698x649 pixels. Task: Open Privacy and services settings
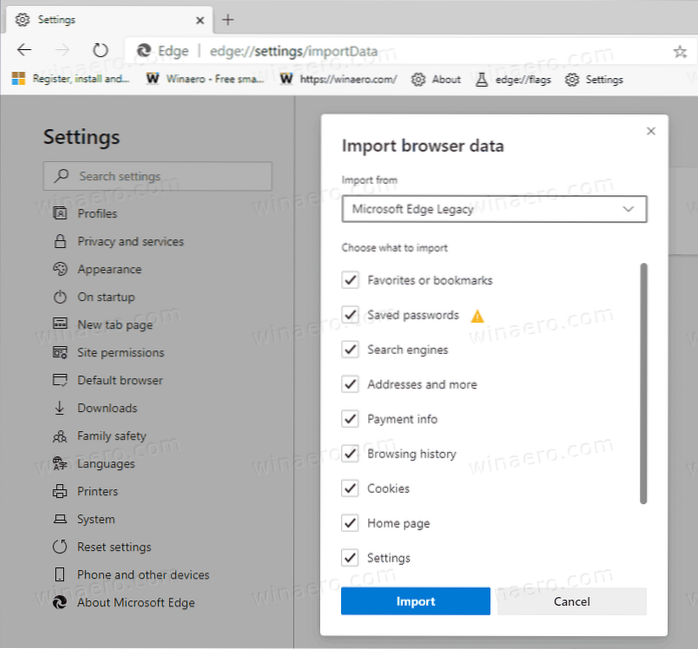(130, 241)
